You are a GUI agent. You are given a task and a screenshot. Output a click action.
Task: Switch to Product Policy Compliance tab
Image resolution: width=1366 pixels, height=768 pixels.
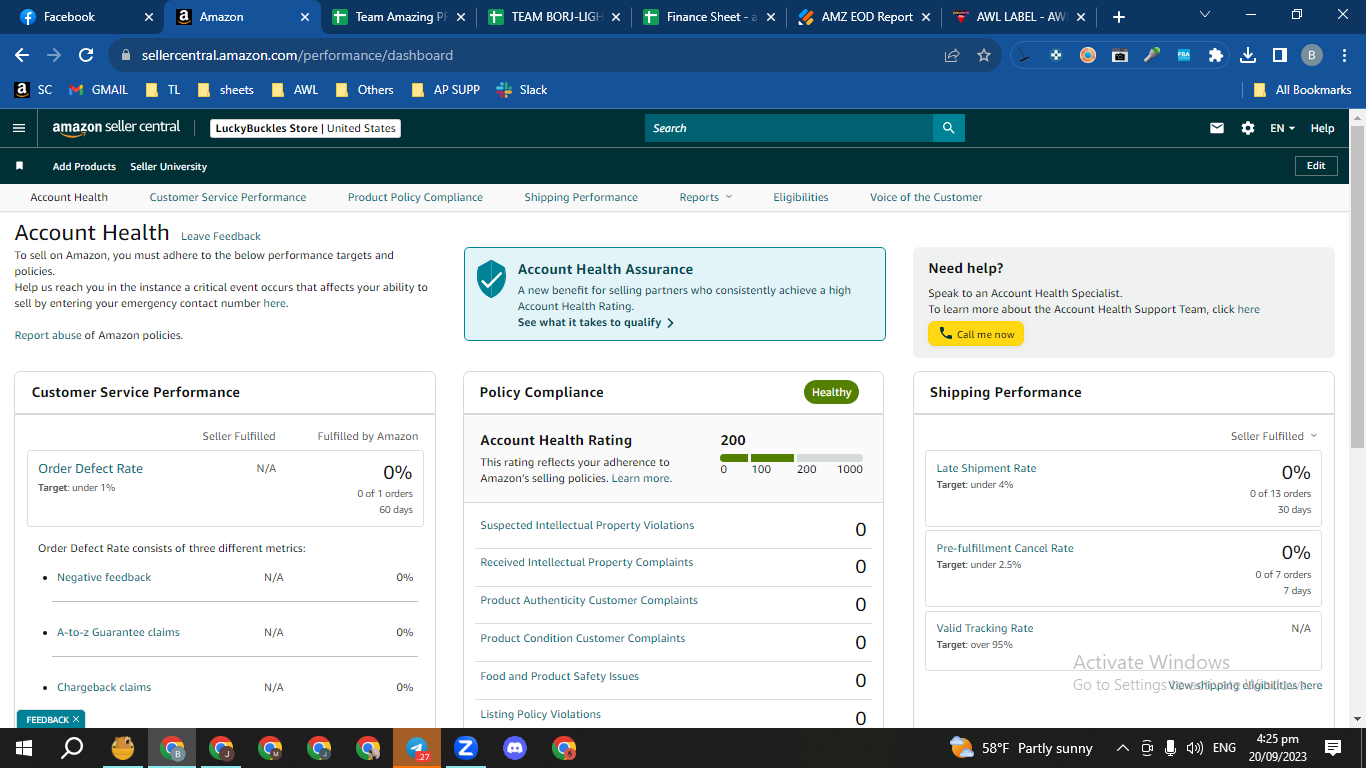[x=415, y=197]
